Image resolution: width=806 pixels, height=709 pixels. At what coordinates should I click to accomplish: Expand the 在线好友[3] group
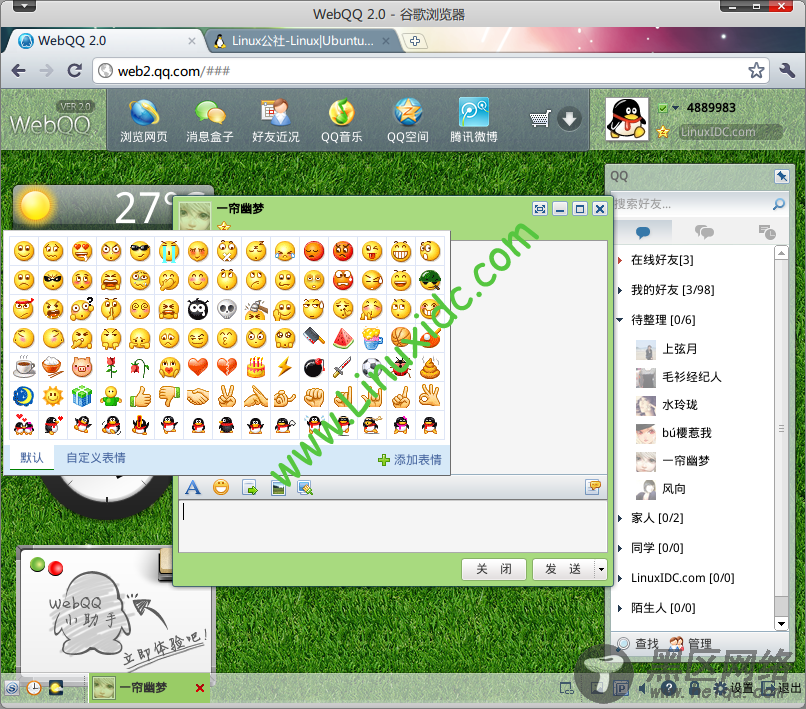(x=620, y=260)
